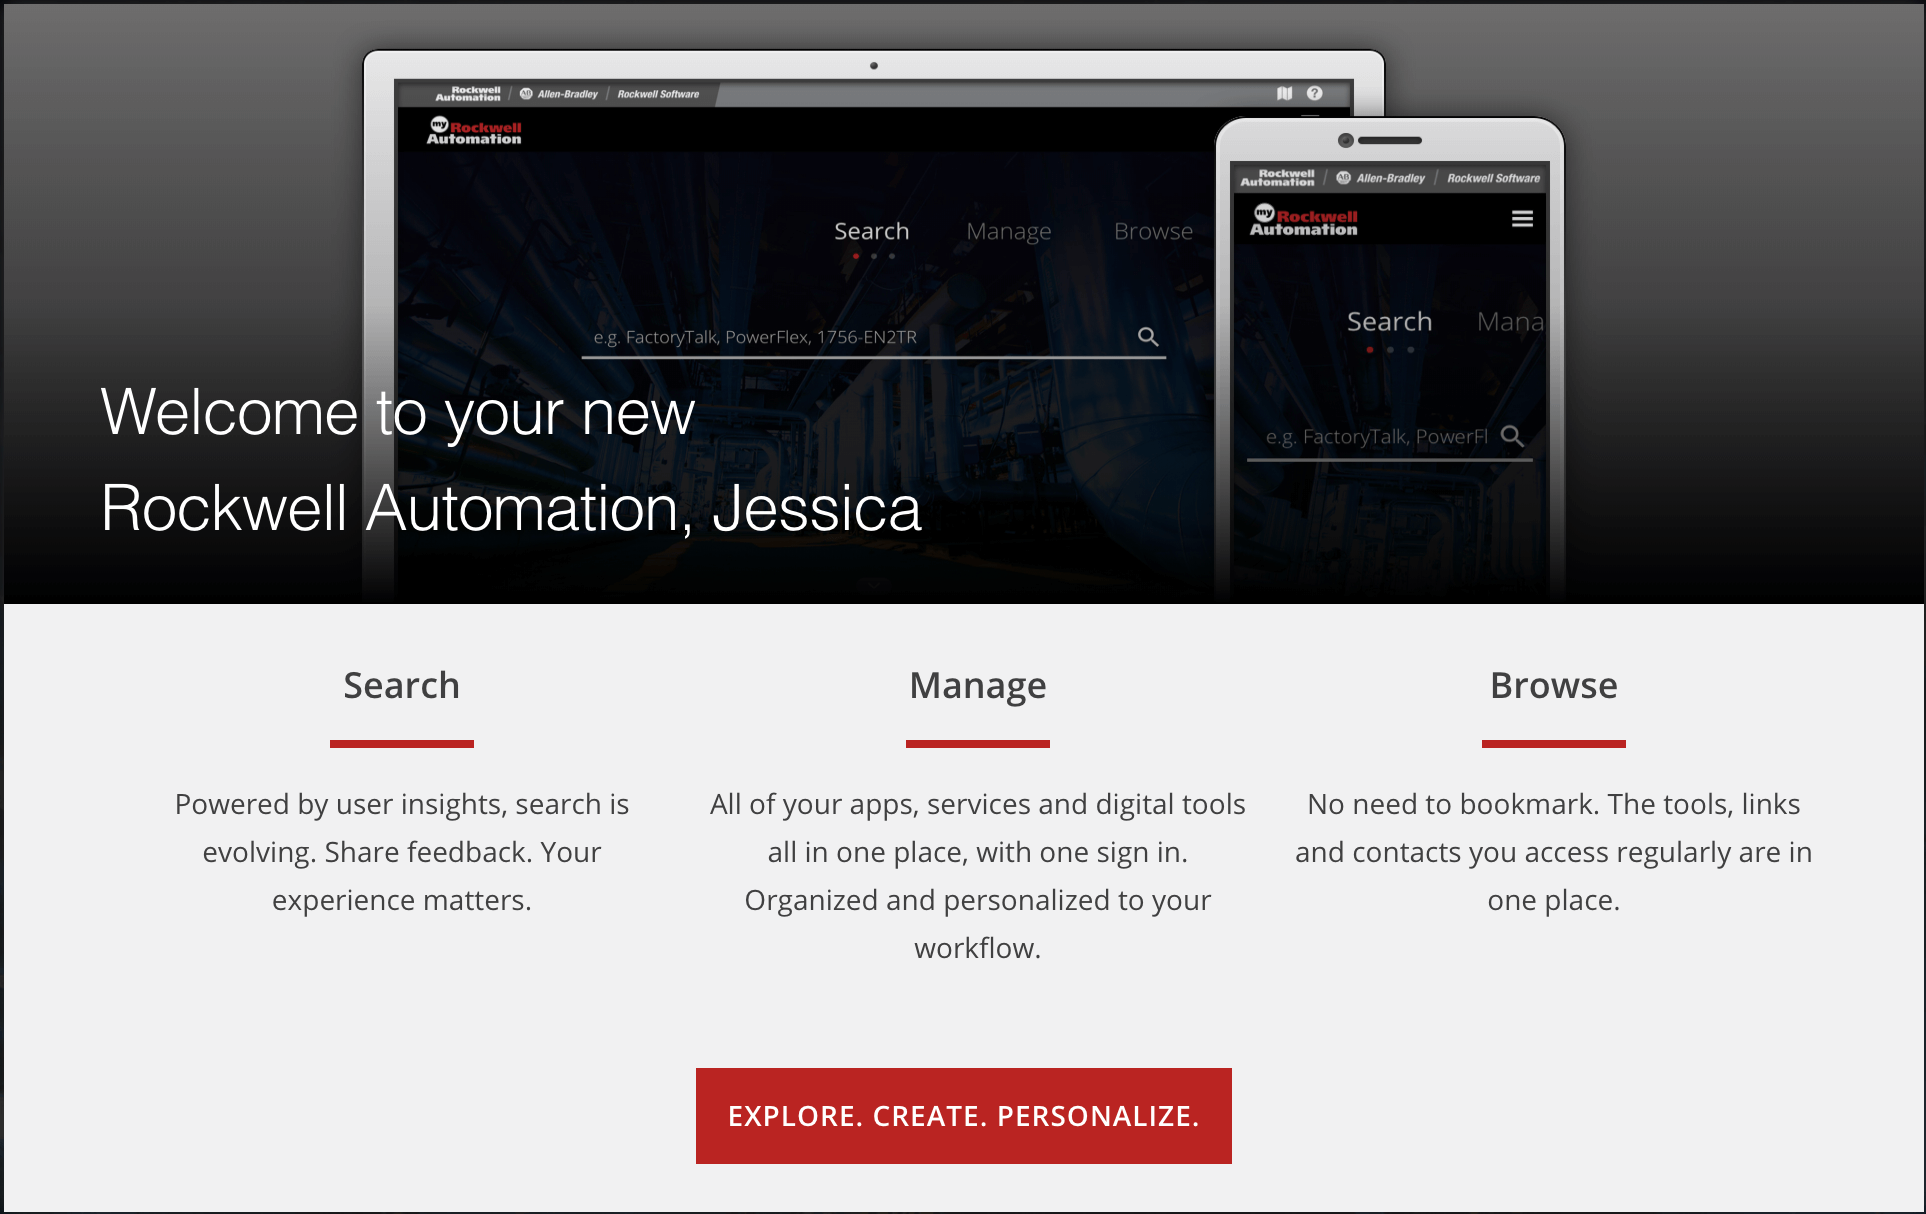Open the Search tab on phone mockup
This screenshot has width=1926, height=1214.
click(x=1389, y=321)
